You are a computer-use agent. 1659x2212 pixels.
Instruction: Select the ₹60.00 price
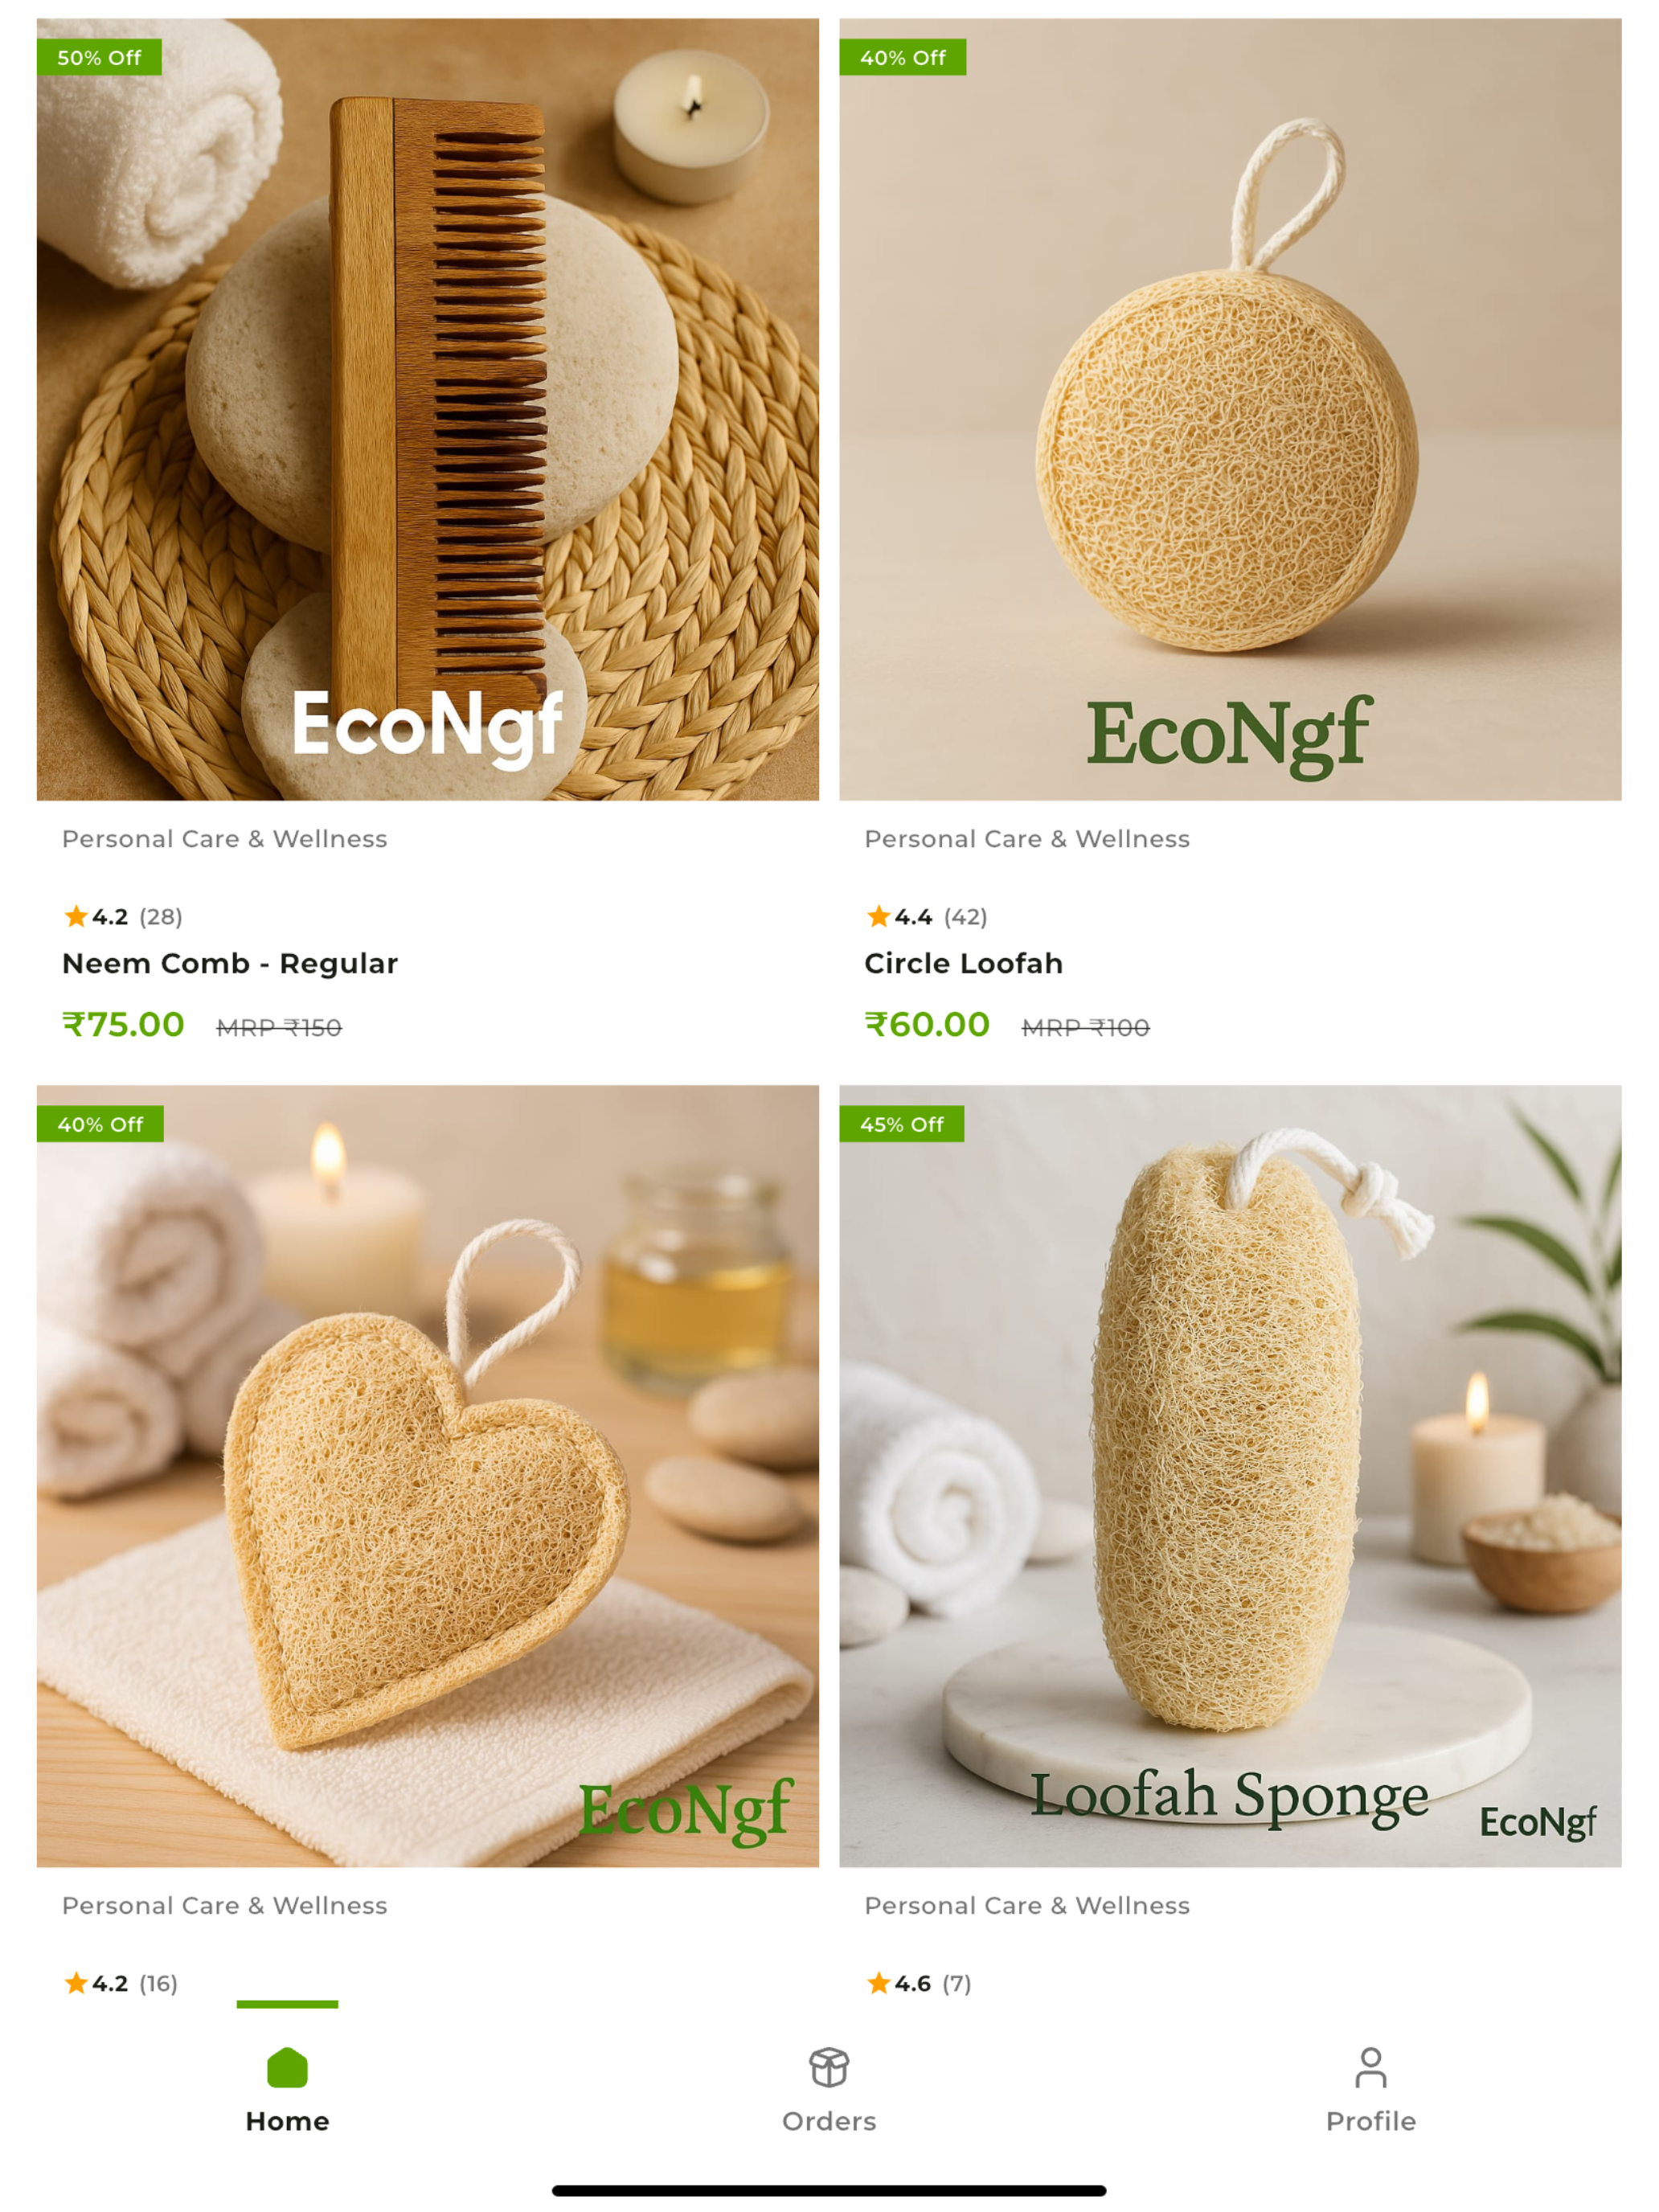927,1025
